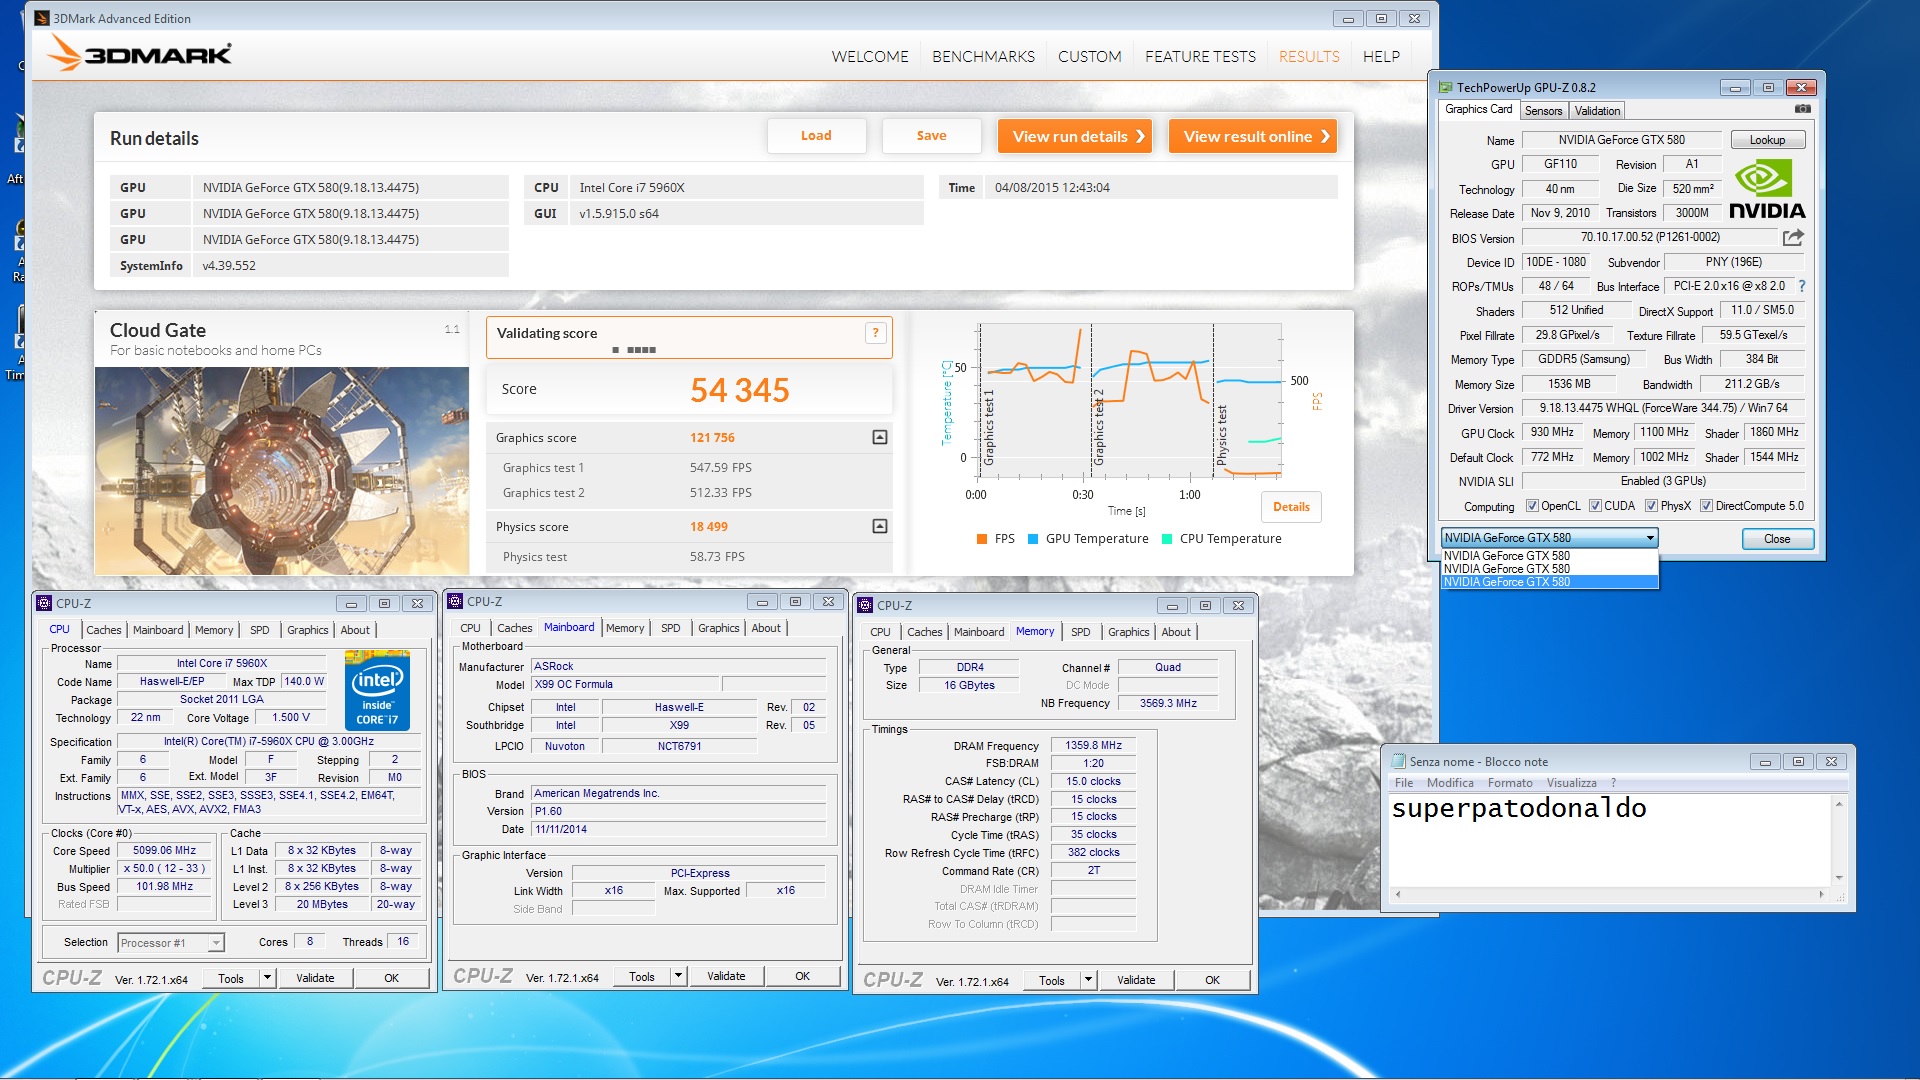Click View run details button
Image resolution: width=1920 pixels, height=1080 pixels.
(1075, 136)
